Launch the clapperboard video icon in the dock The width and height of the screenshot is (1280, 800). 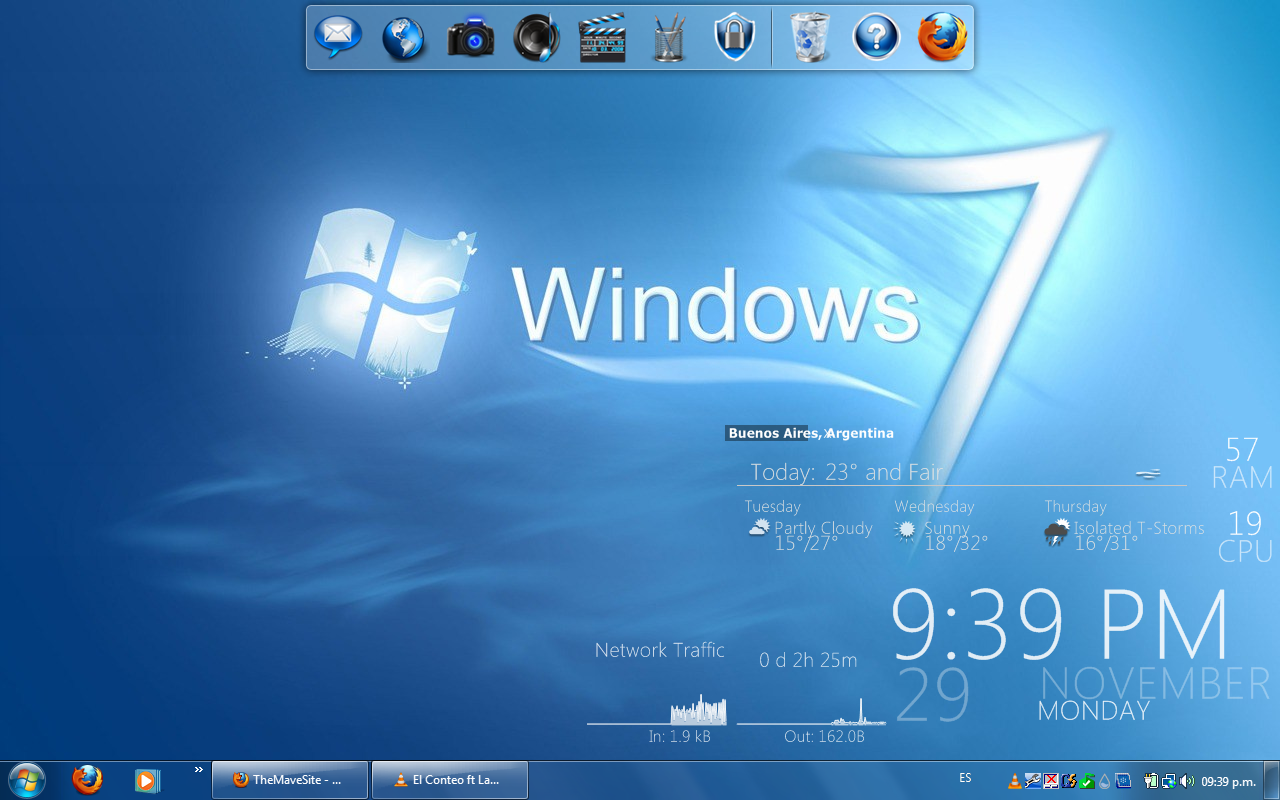pyautogui.click(x=602, y=38)
